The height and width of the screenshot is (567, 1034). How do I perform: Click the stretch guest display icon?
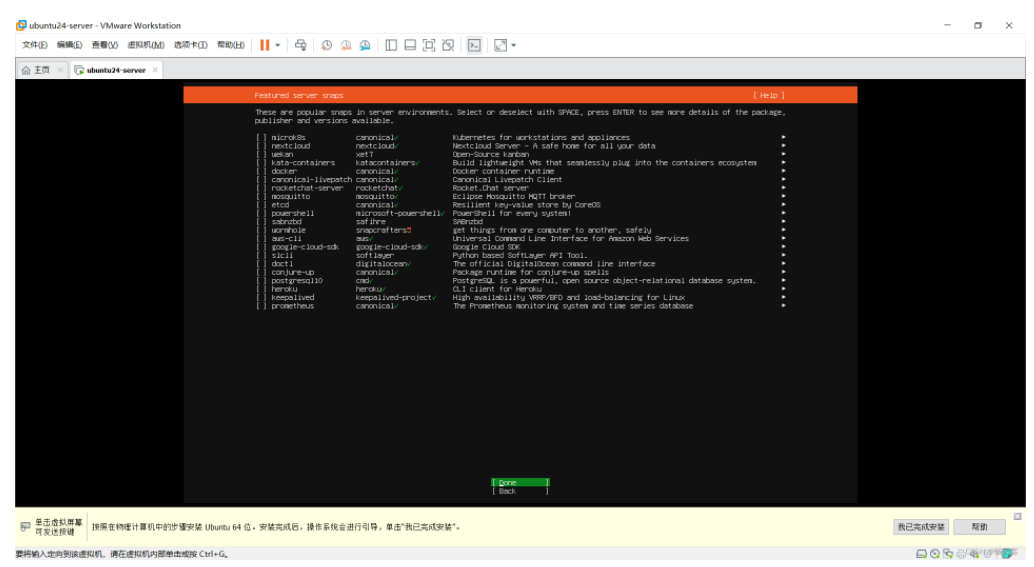[x=501, y=45]
